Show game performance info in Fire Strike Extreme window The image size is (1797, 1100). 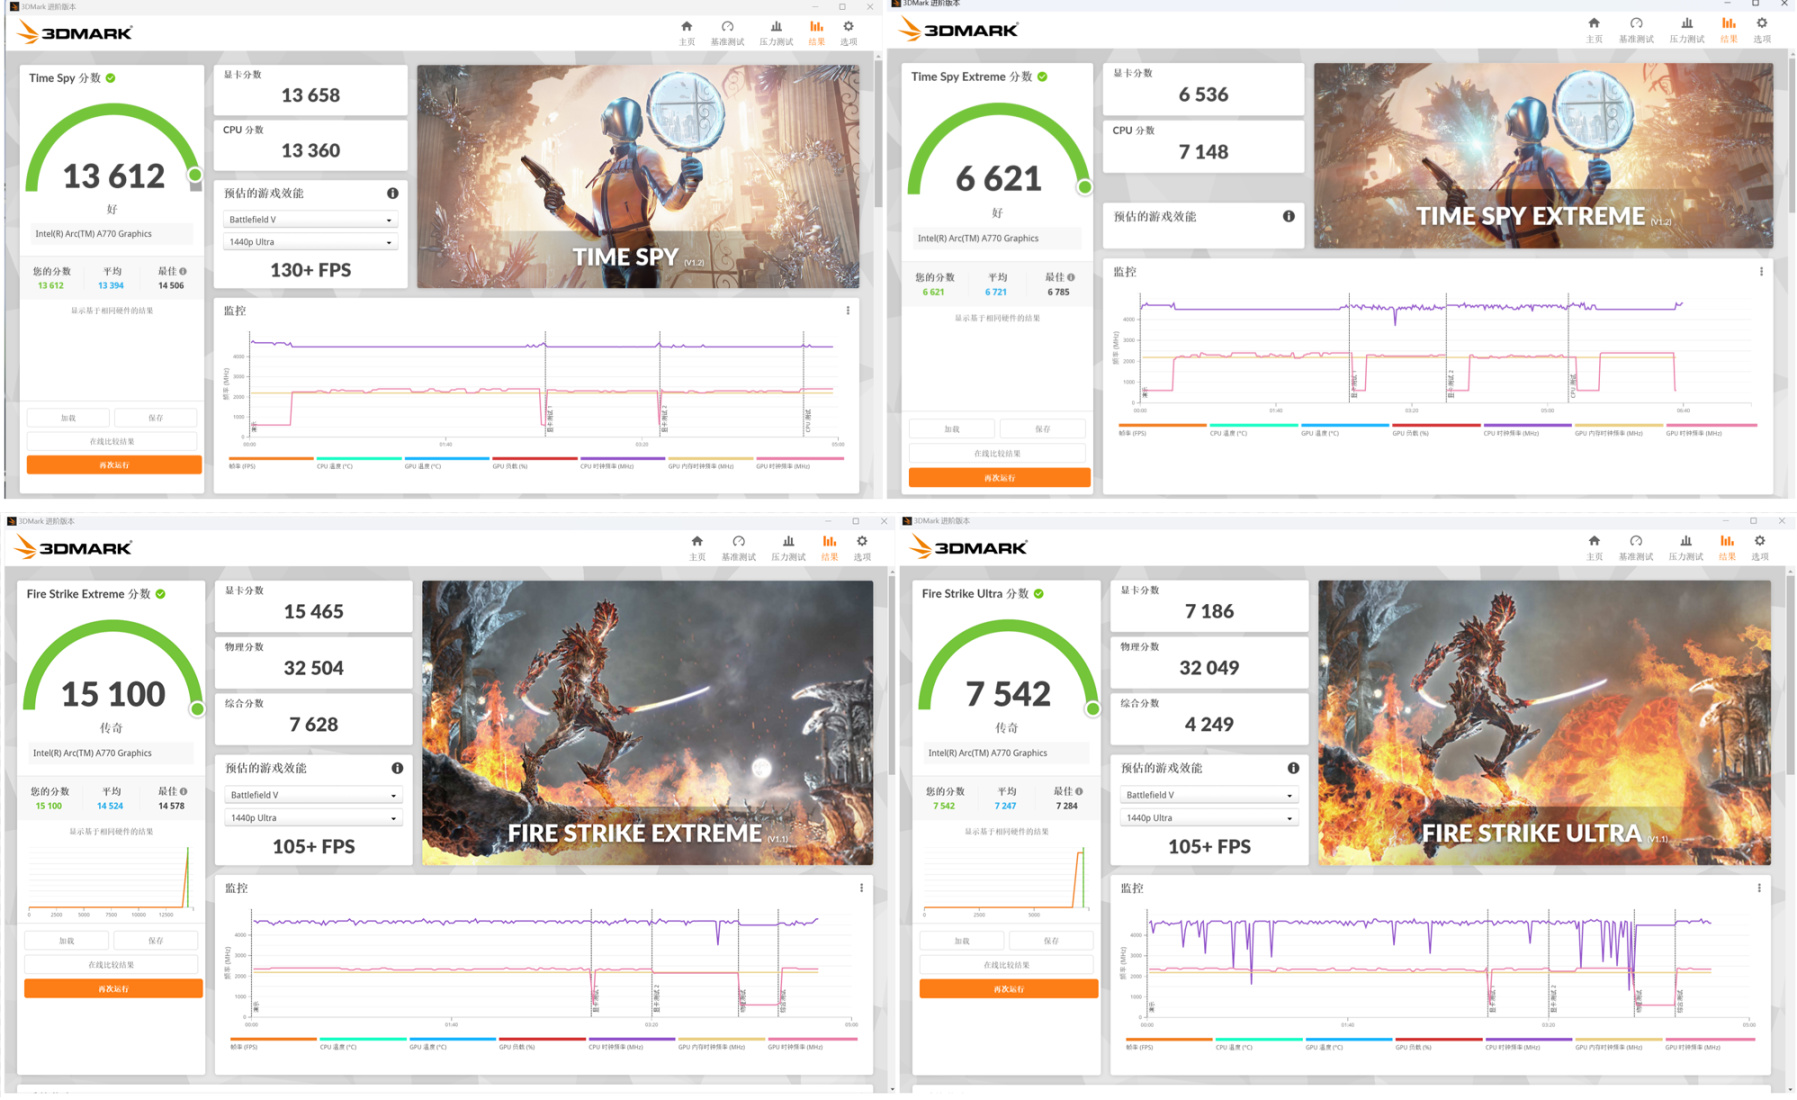click(x=397, y=768)
